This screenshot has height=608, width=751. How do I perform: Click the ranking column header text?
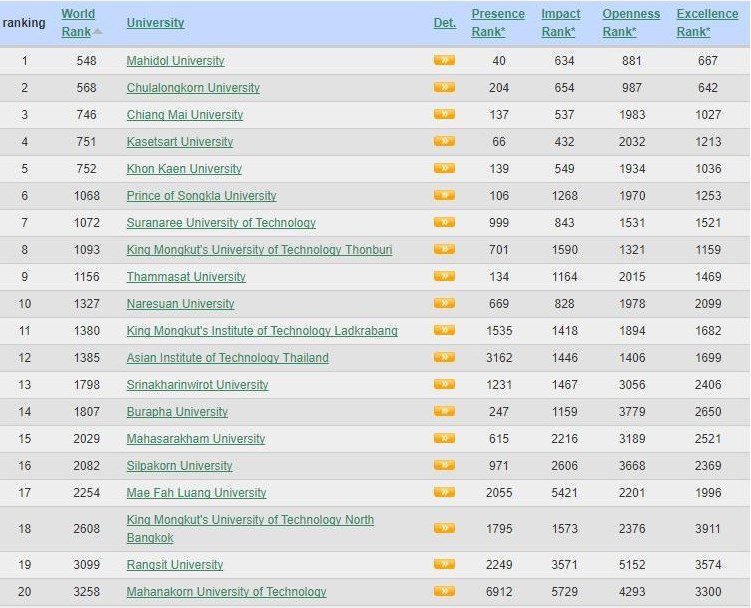[x=24, y=23]
